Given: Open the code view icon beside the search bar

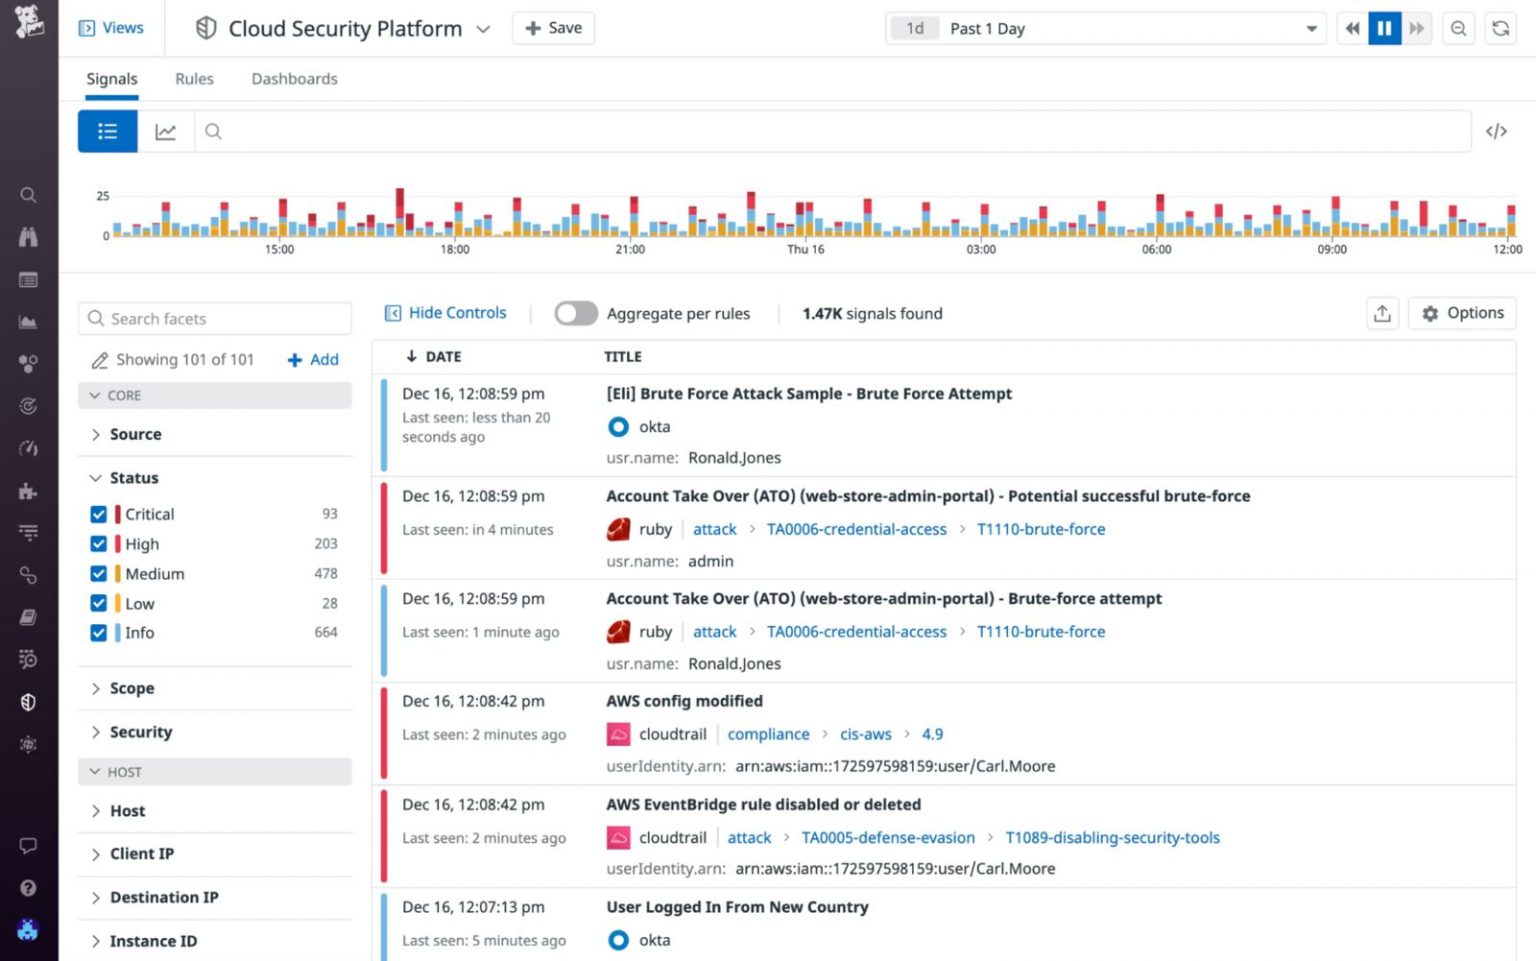Looking at the screenshot, I should coord(1497,131).
